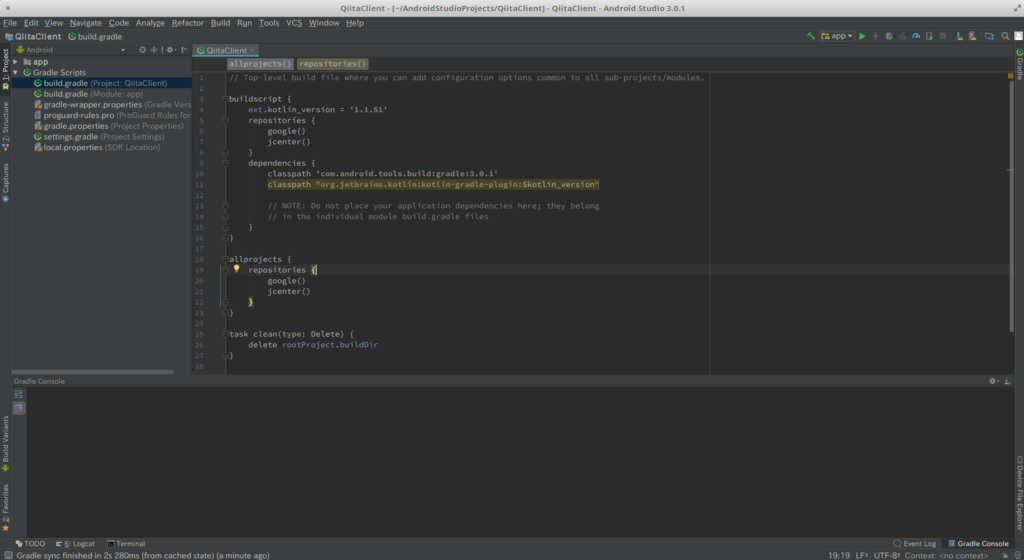The image size is (1024, 560).
Task: Click QiitaClient in the navigation bar
Action: coord(33,37)
